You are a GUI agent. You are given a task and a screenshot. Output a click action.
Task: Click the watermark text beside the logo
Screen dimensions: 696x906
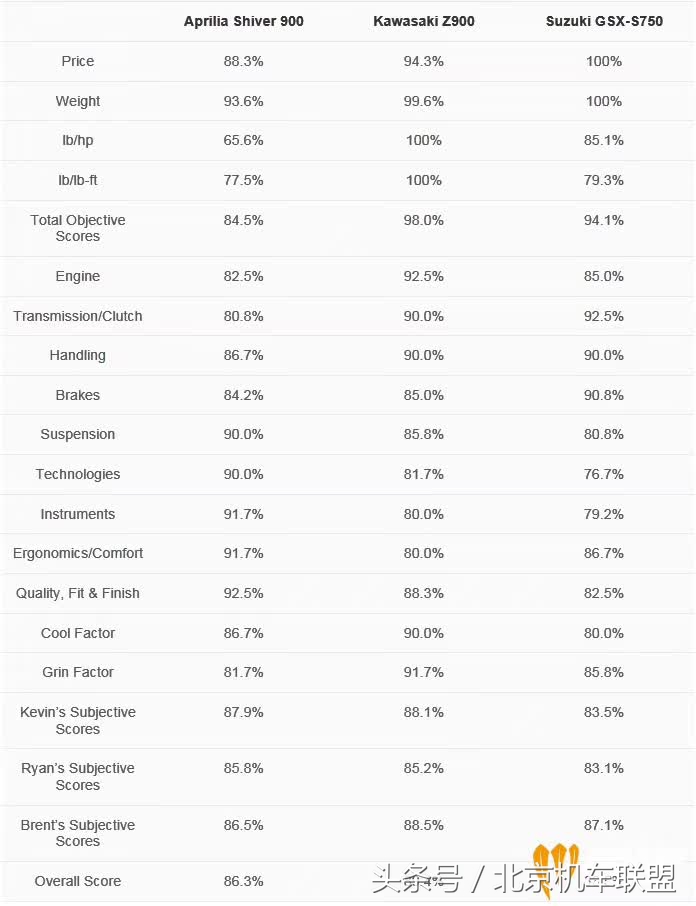450,880
